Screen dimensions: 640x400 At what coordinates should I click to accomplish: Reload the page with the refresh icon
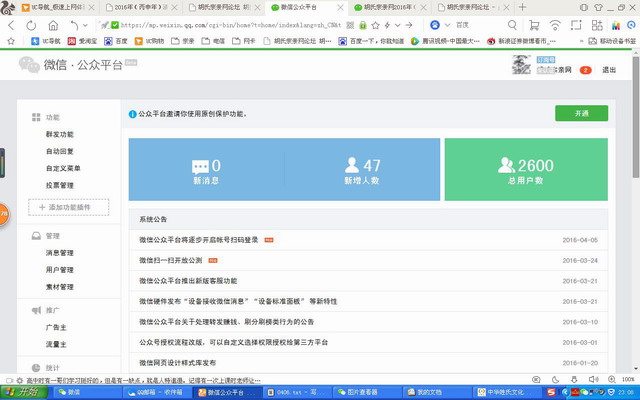(31, 25)
